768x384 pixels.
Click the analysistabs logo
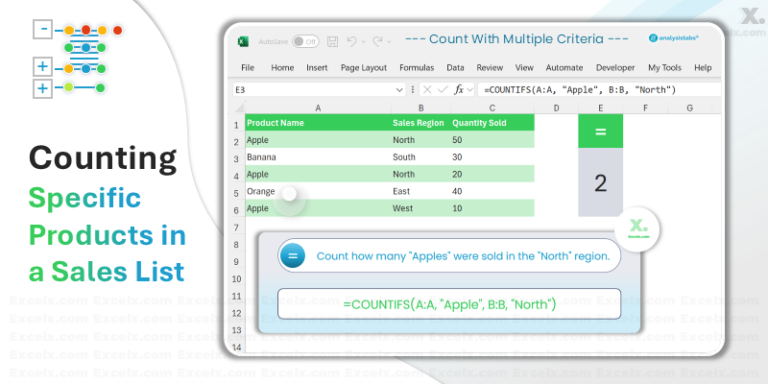(x=674, y=38)
